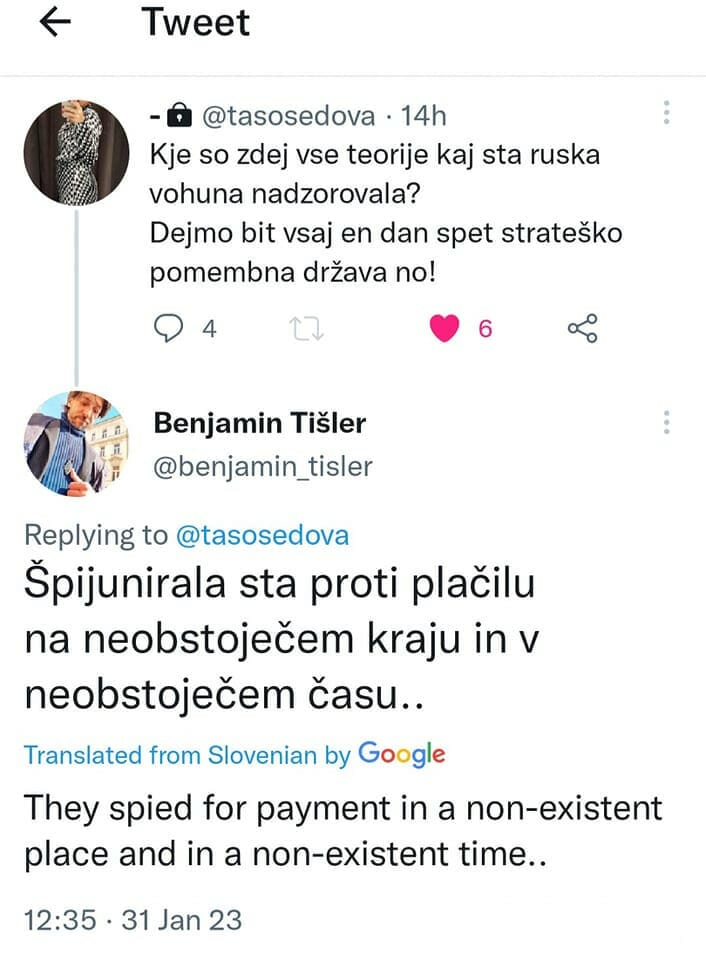The height and width of the screenshot is (960, 706).
Task: Click the like count number 6
Action: click(485, 329)
